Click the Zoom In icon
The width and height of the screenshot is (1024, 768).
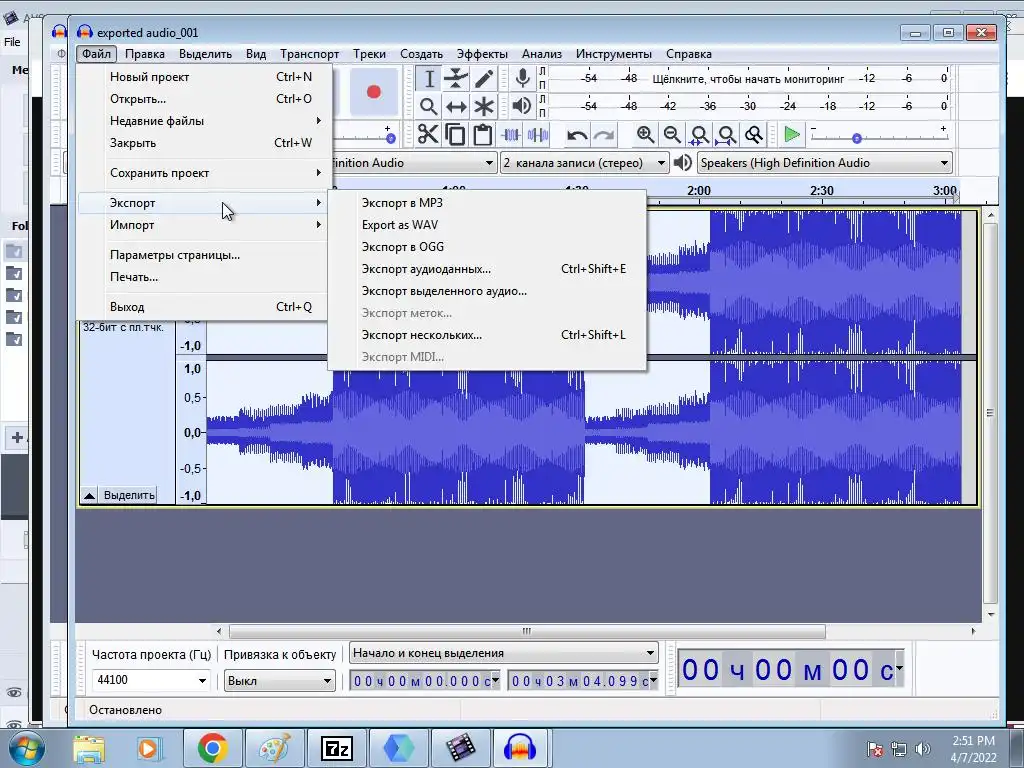(x=645, y=135)
